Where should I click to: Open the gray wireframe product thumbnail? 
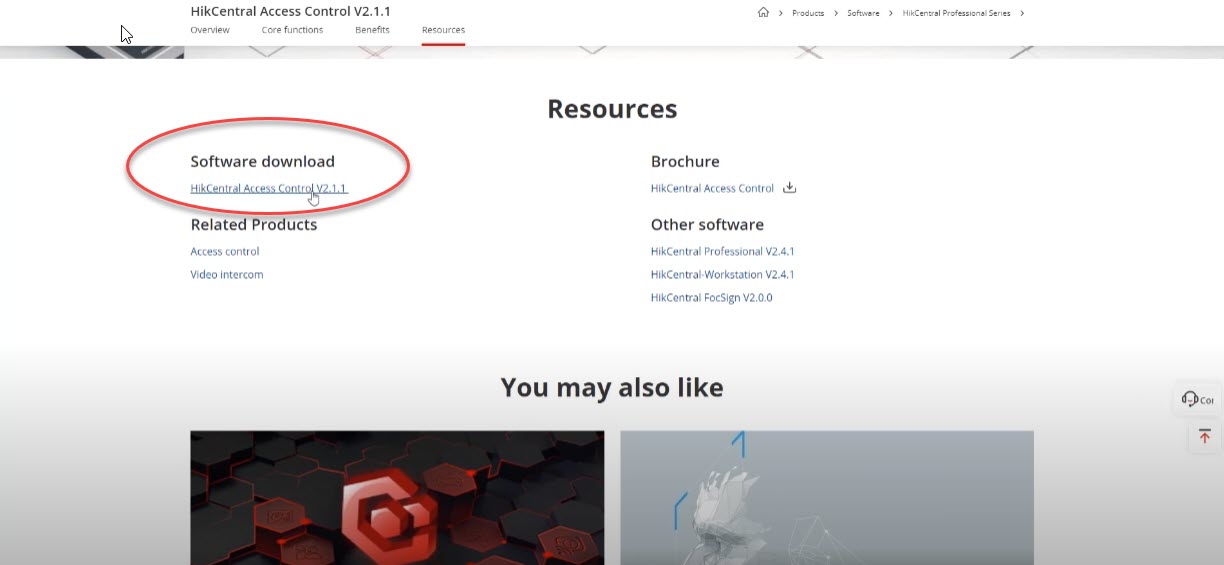[826, 497]
